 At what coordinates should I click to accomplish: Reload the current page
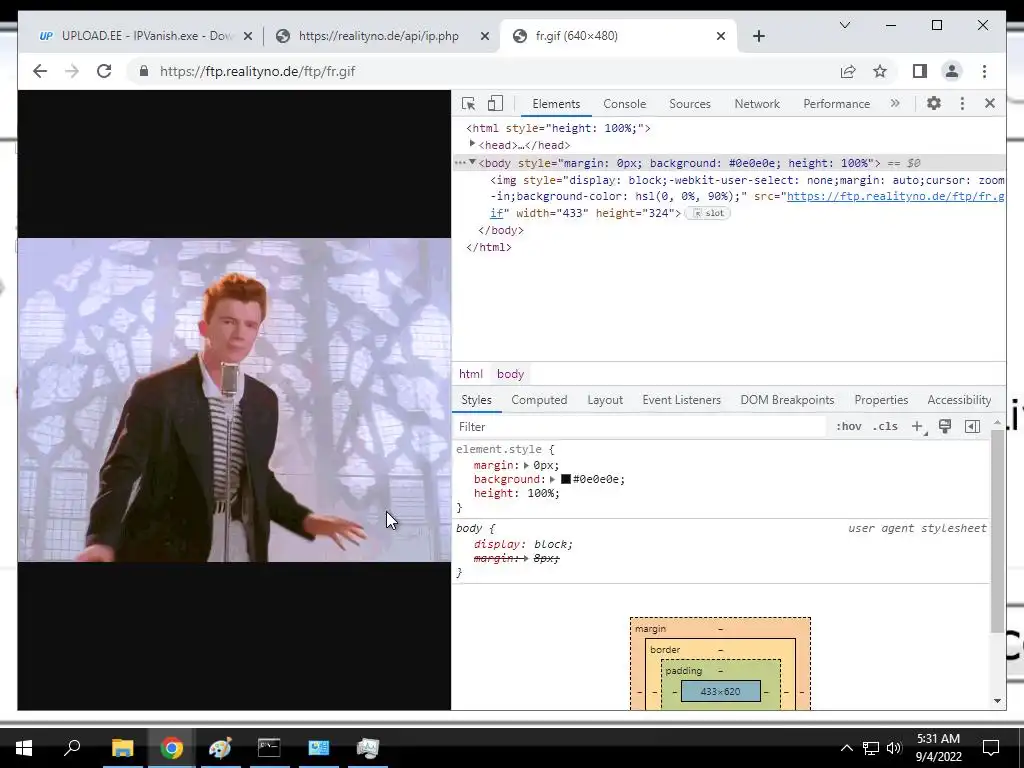coord(104,71)
